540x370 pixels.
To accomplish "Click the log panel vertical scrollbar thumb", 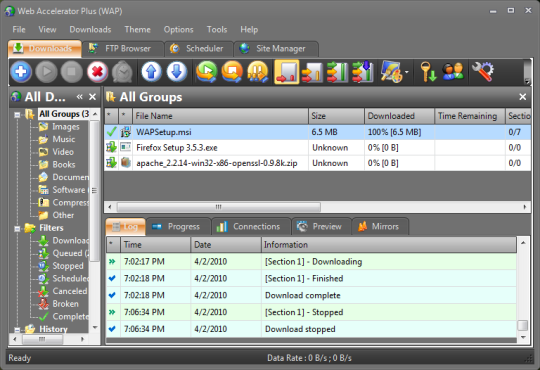I will tap(523, 325).
